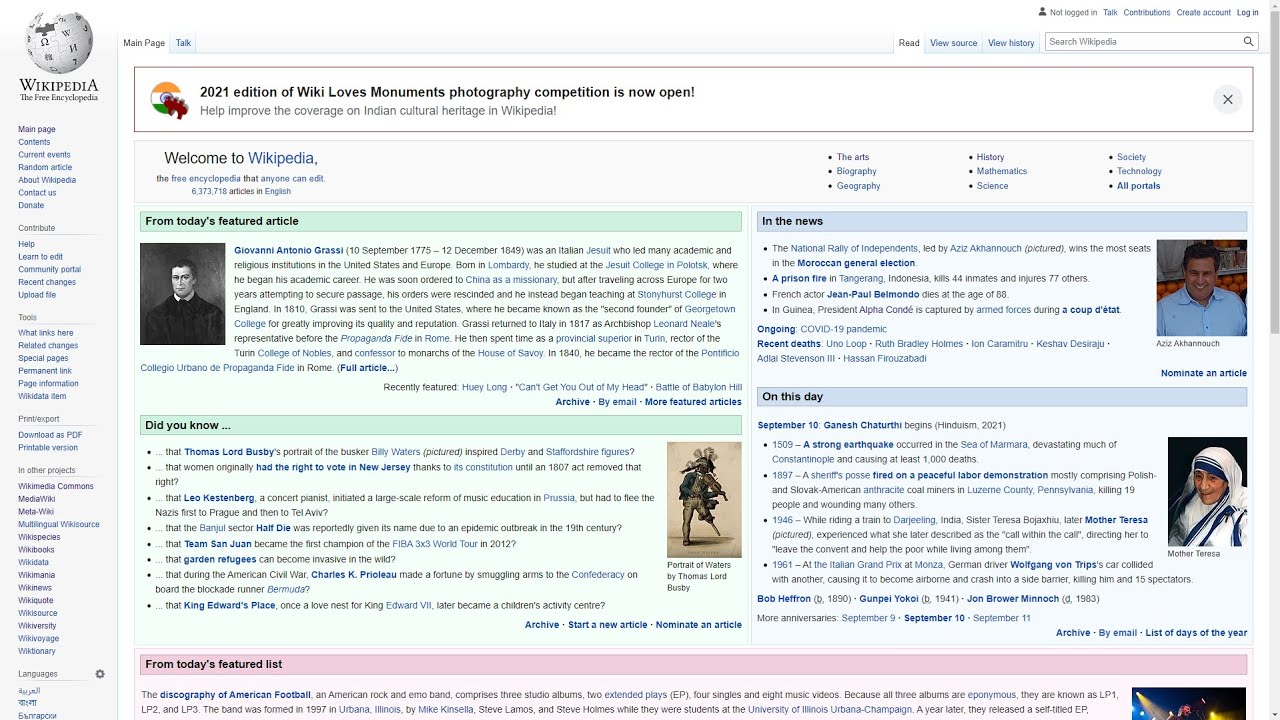Open Recent changes in sidebar
This screenshot has width=1280, height=720.
point(47,282)
